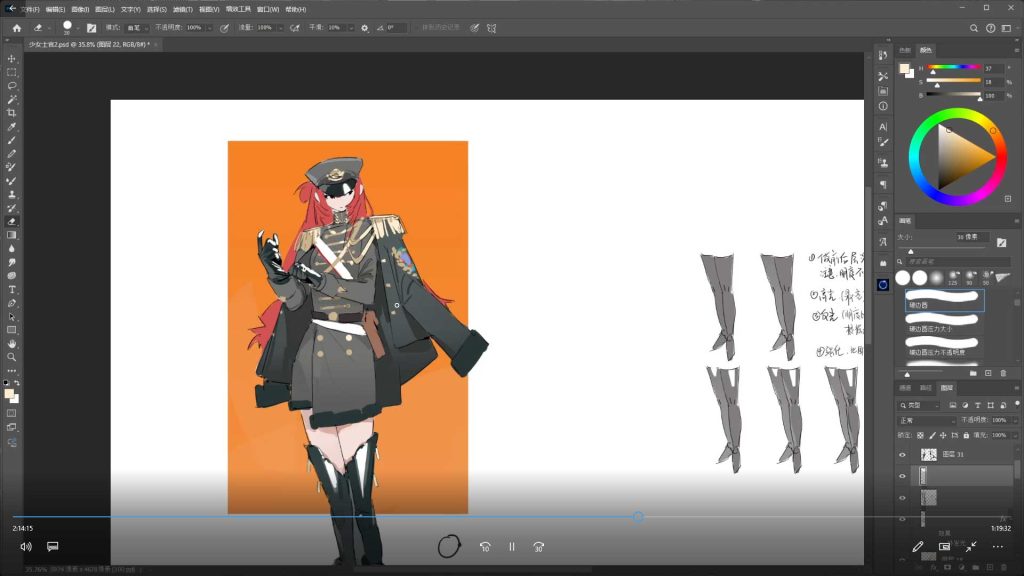Click trash icon in brush panel
The height and width of the screenshot is (576, 1024).
pos(1003,373)
